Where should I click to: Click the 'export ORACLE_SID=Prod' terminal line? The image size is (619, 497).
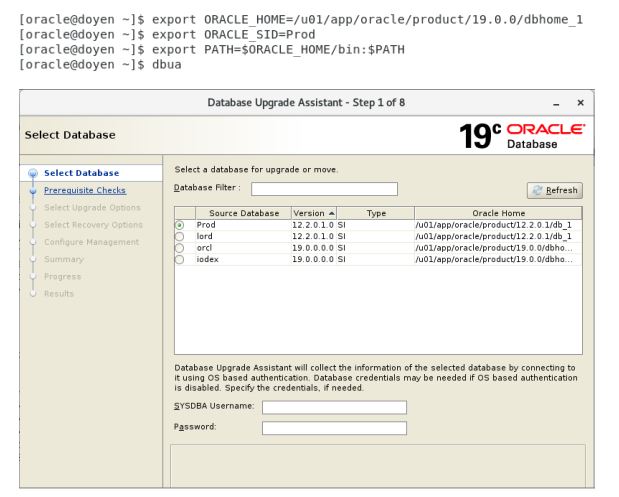[233, 34]
